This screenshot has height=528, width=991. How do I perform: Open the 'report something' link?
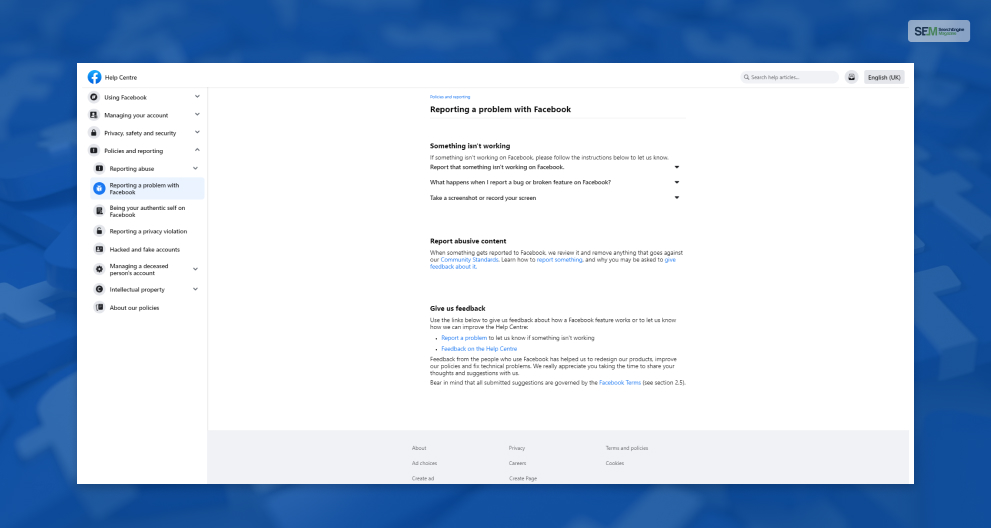click(559, 260)
